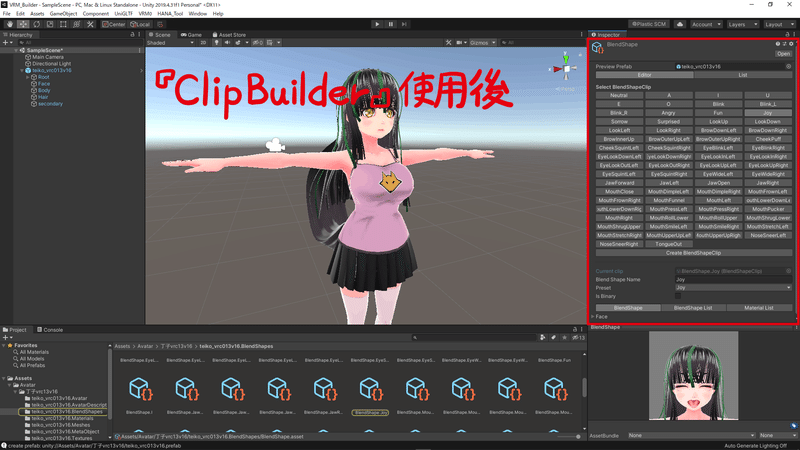Click the grid snapping icon

pyautogui.click(x=160, y=24)
